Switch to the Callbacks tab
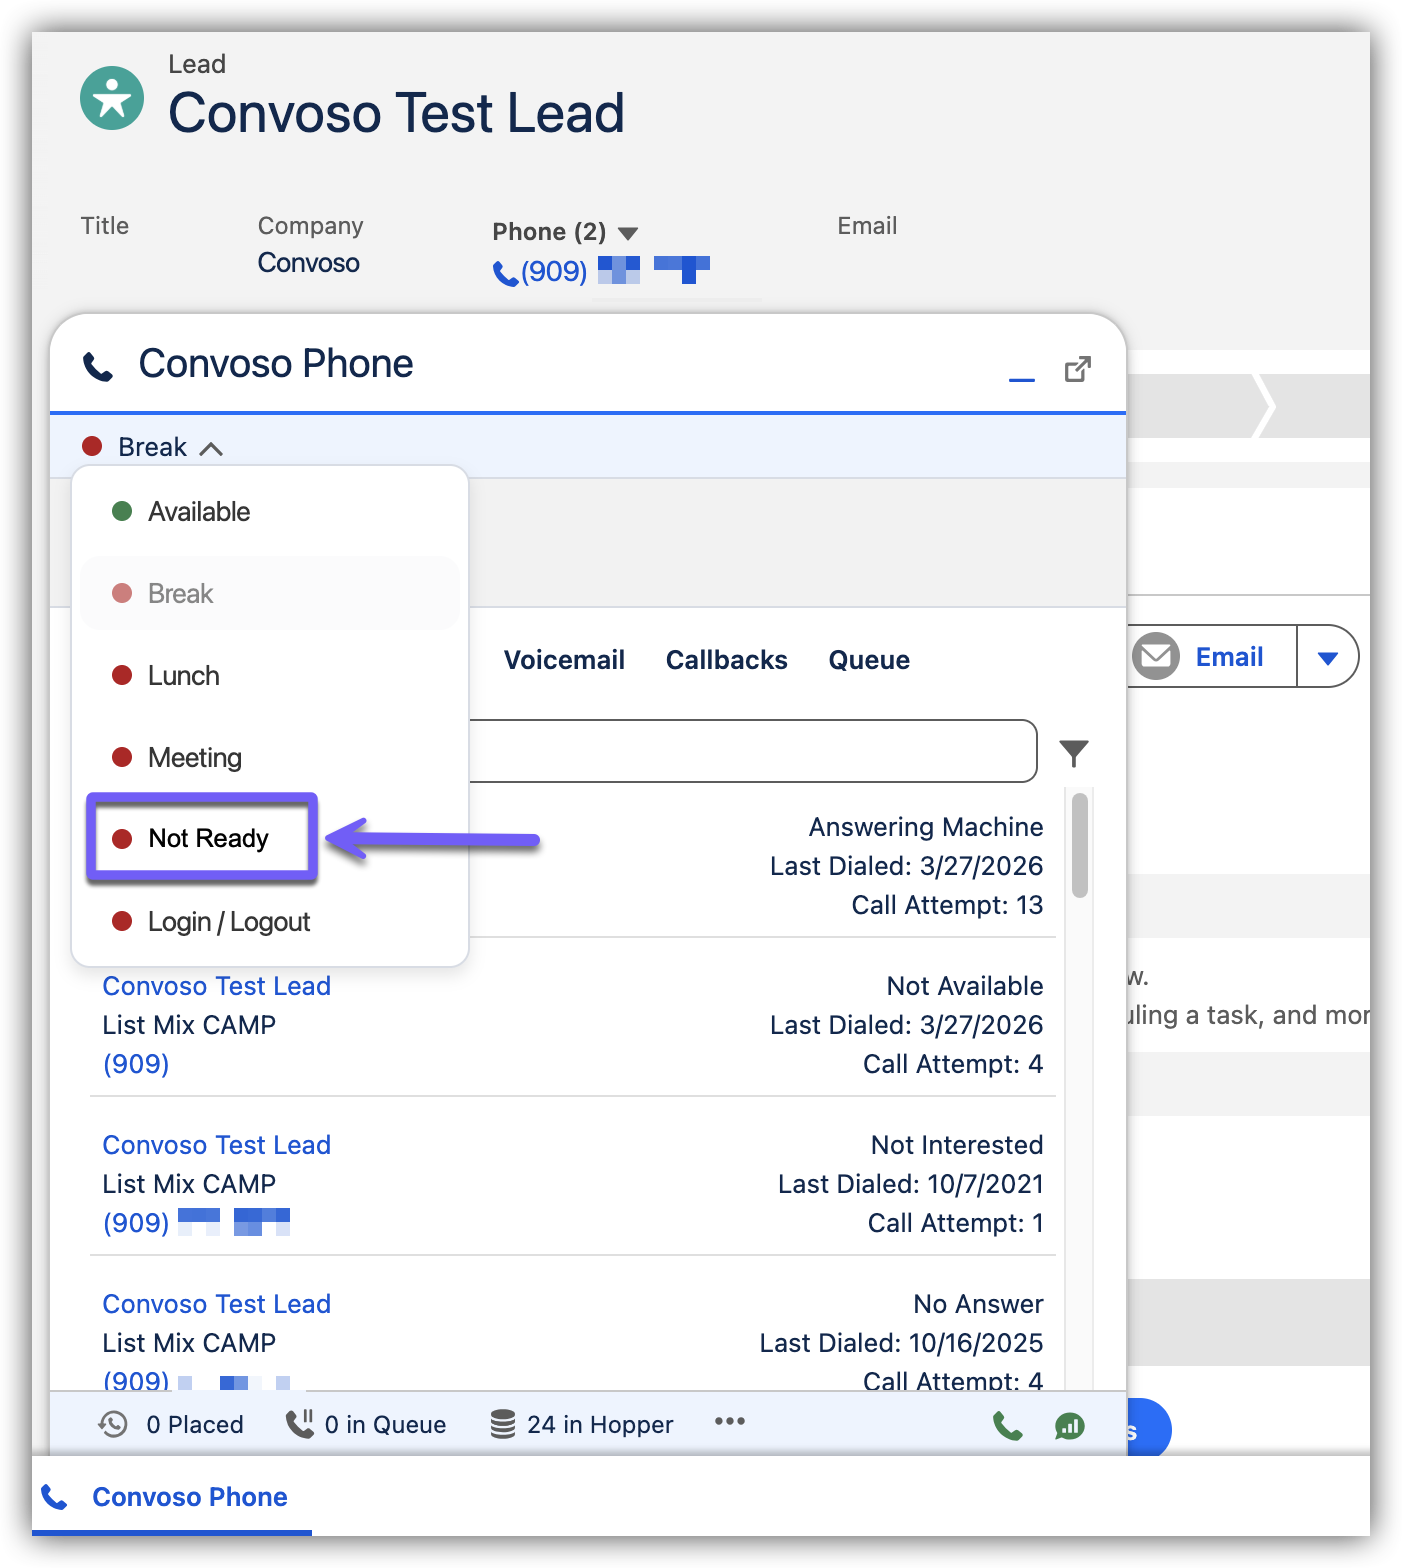This screenshot has width=1402, height=1568. pyautogui.click(x=726, y=660)
